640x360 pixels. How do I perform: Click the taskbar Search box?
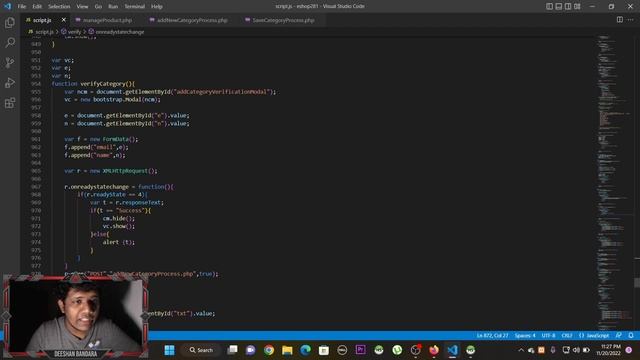(202, 350)
